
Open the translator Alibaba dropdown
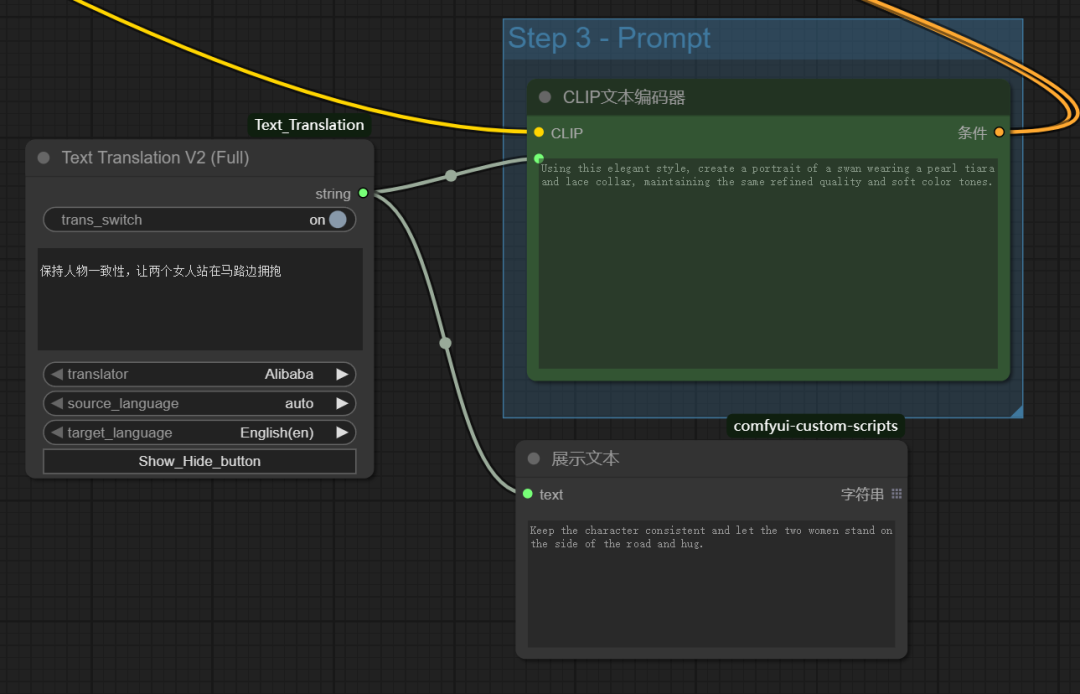click(x=200, y=374)
